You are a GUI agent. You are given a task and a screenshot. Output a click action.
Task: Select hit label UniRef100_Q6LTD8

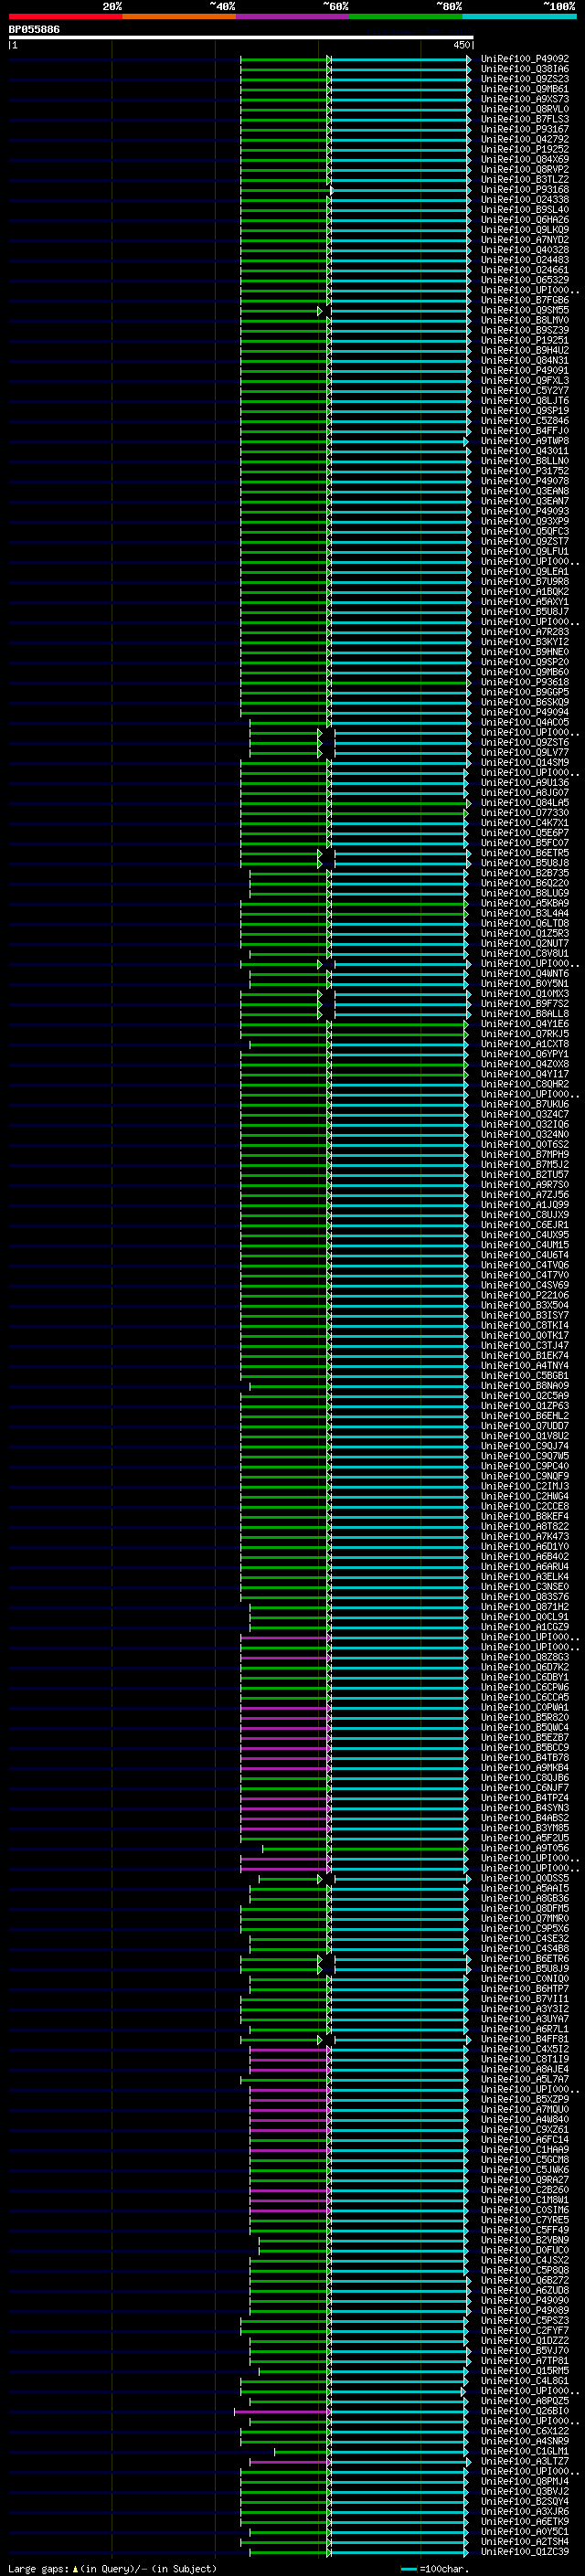point(525,924)
